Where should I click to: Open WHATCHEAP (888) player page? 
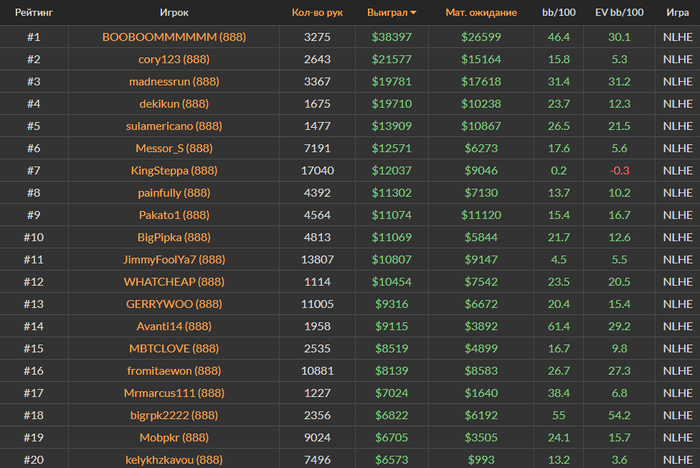point(174,282)
